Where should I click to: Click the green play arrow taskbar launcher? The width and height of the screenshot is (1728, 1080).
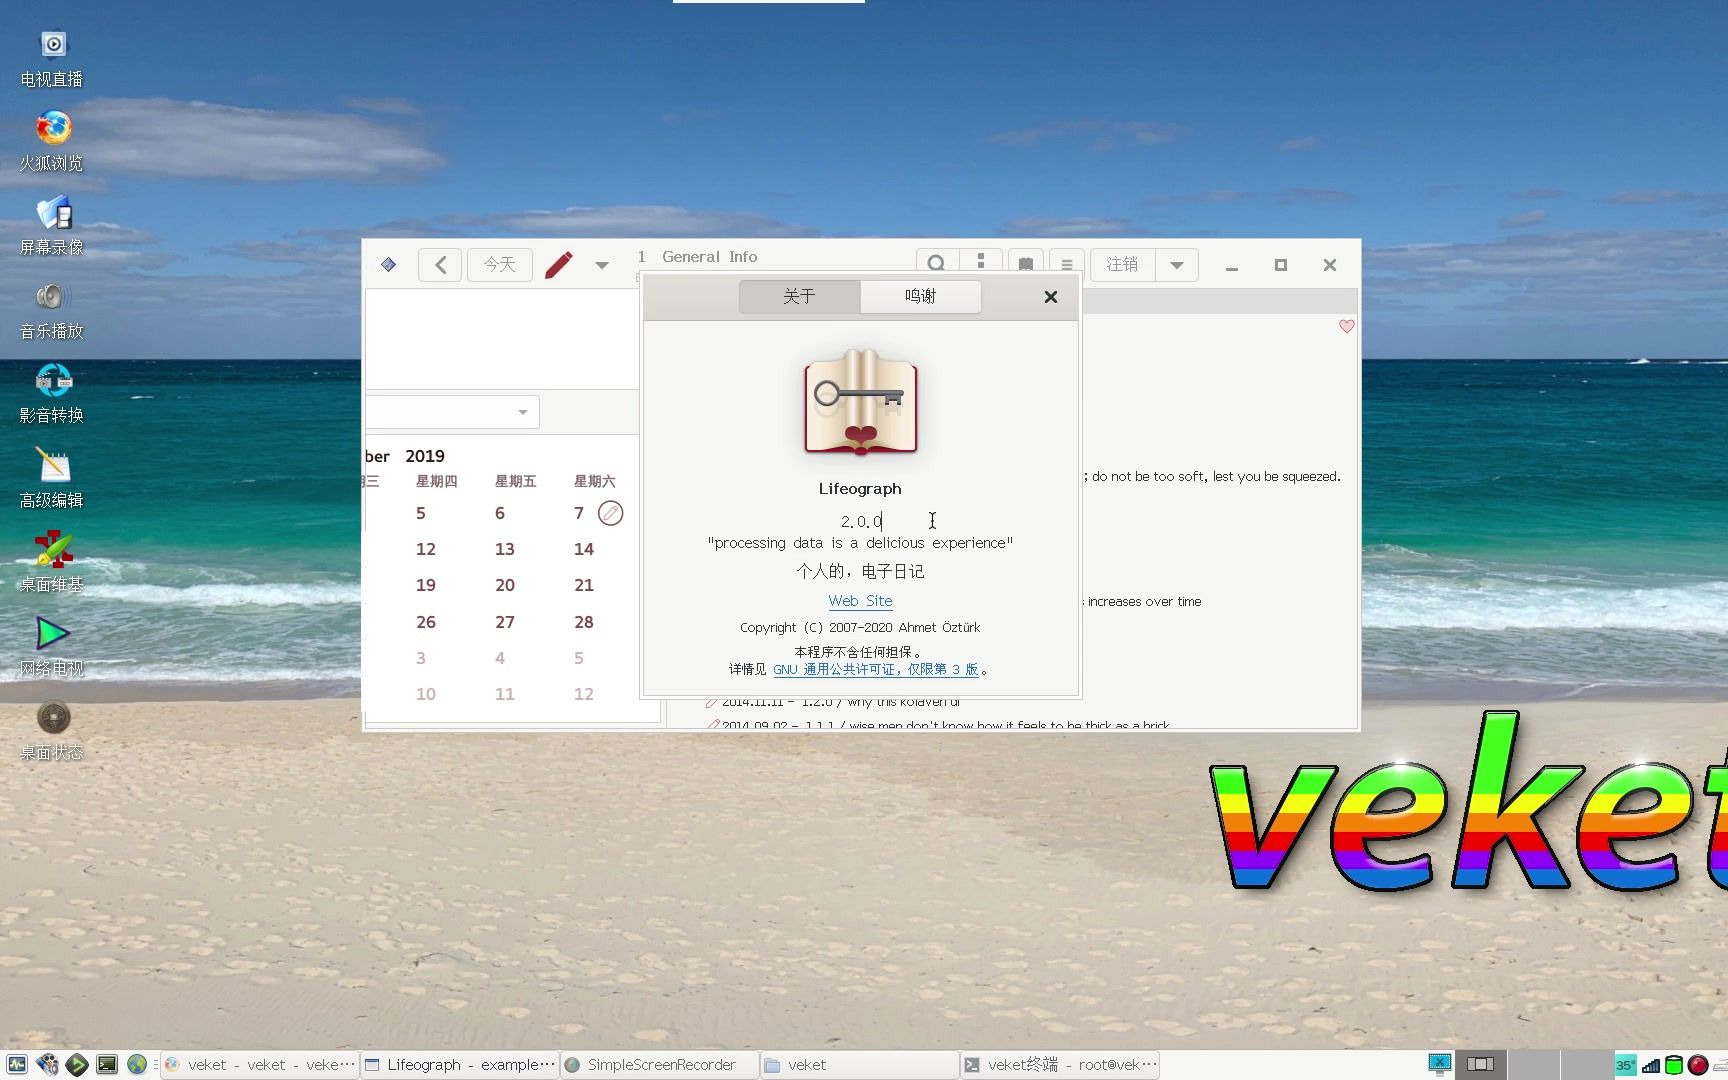coord(77,1065)
